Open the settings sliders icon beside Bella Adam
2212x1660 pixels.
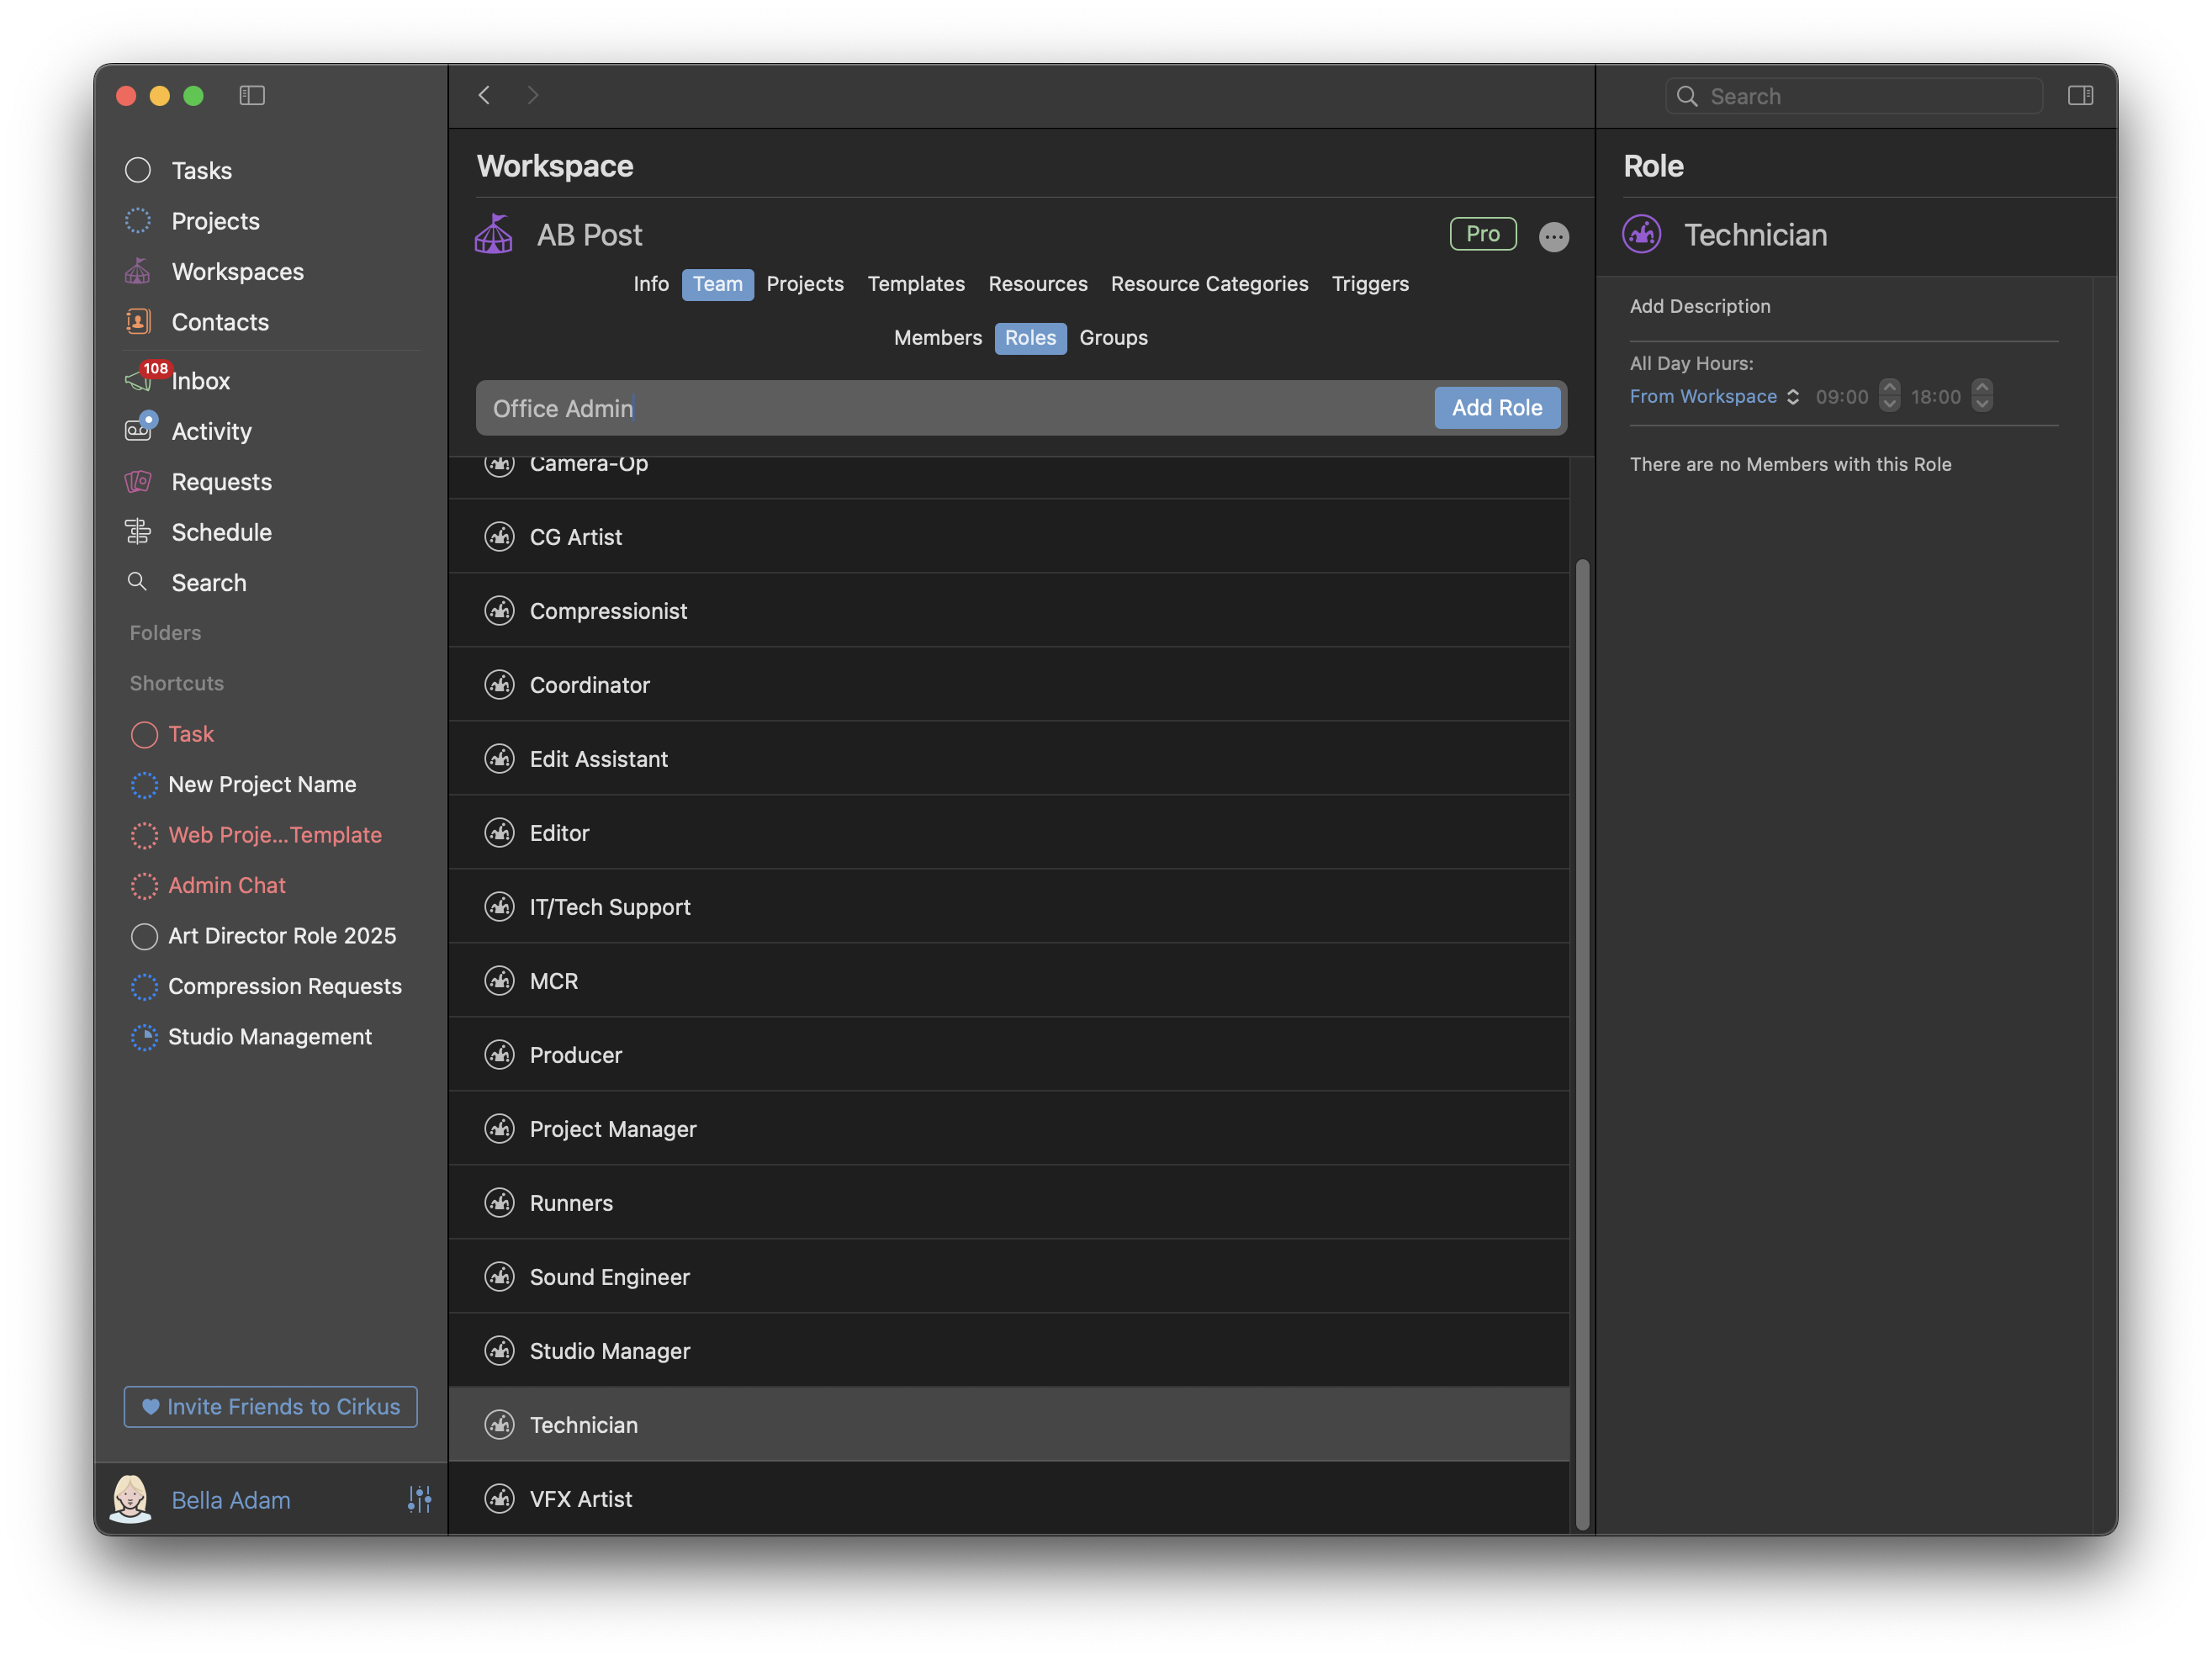point(419,1499)
